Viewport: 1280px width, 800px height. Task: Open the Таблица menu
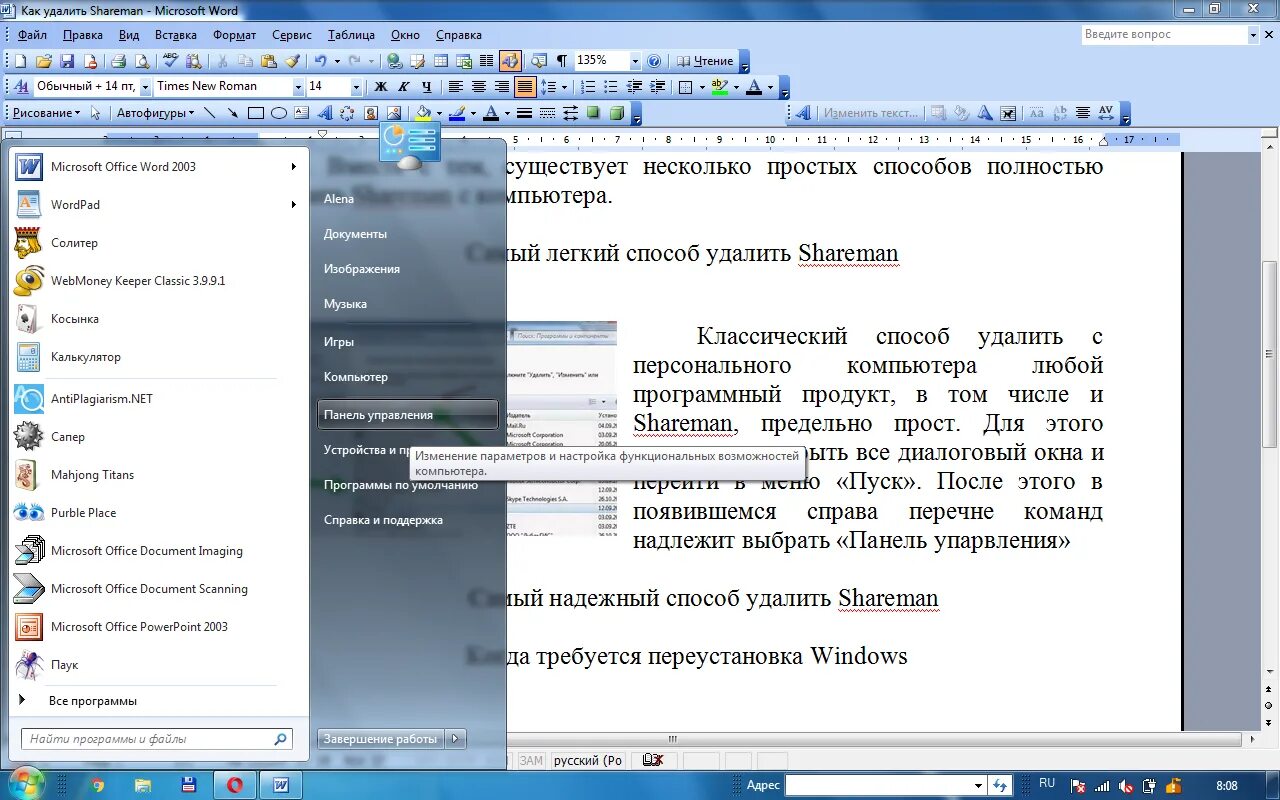click(351, 35)
